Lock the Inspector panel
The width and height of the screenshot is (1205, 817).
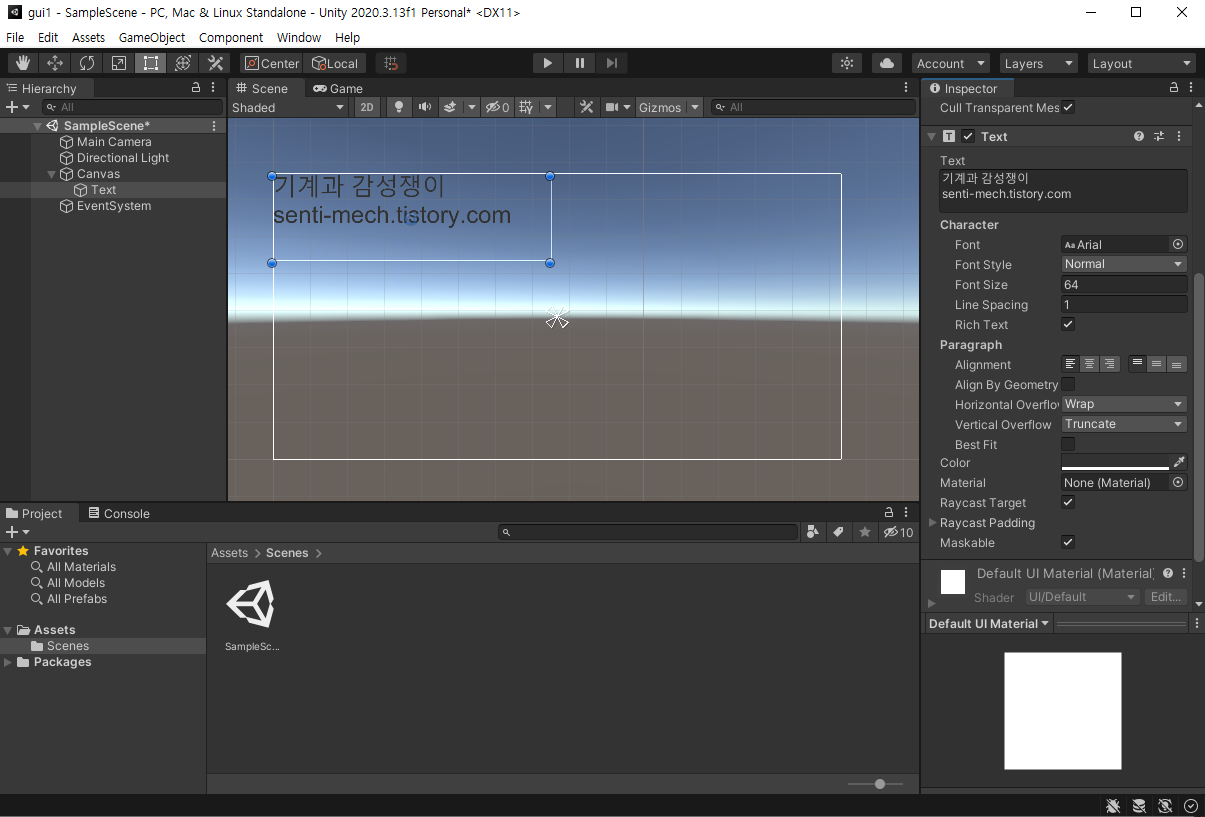pos(1174,88)
